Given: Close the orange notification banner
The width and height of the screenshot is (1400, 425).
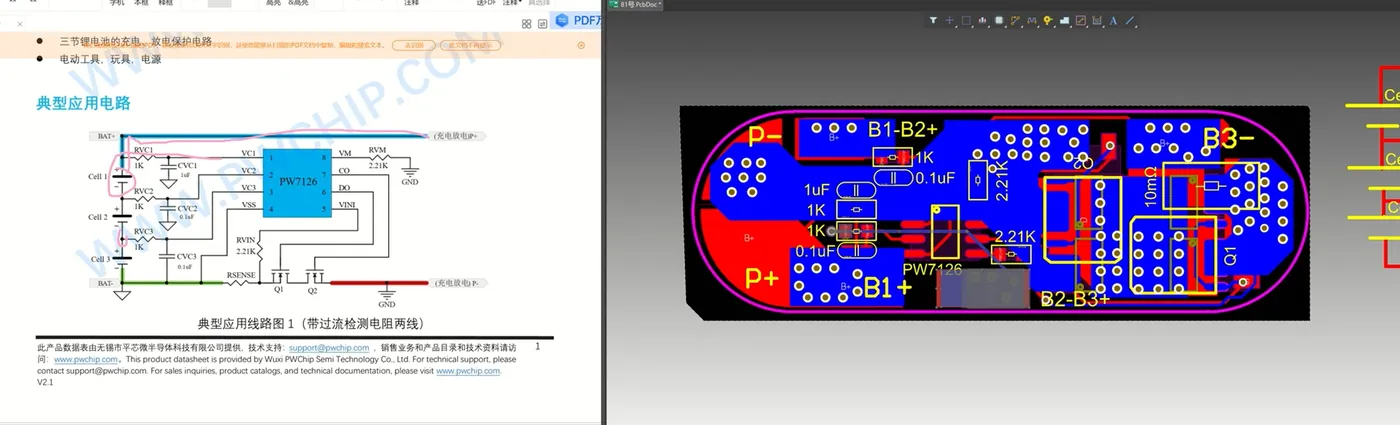Looking at the screenshot, I should (x=582, y=45).
